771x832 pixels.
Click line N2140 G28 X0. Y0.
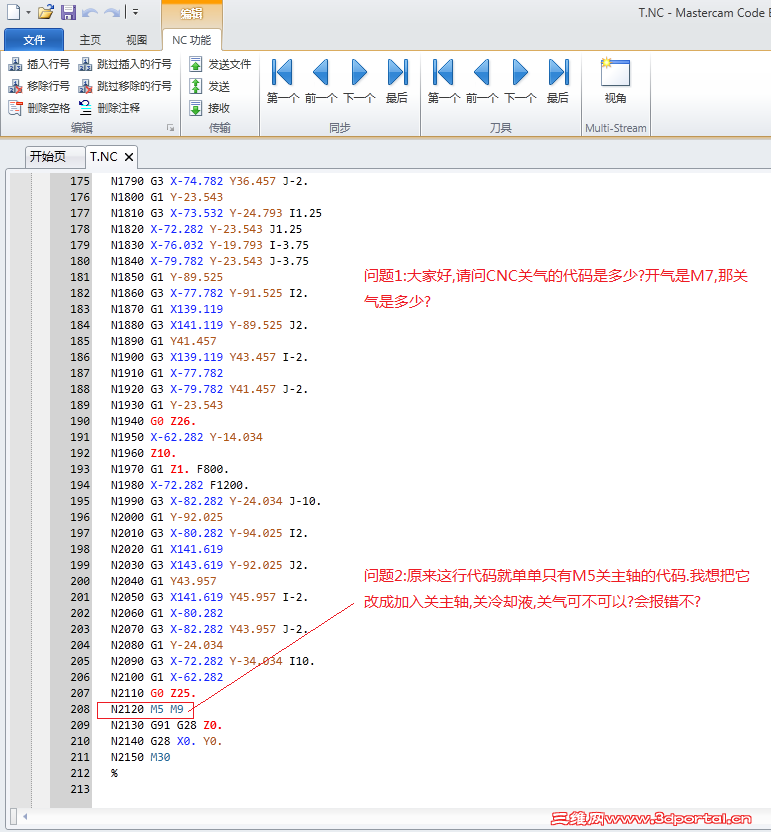[x=166, y=741]
